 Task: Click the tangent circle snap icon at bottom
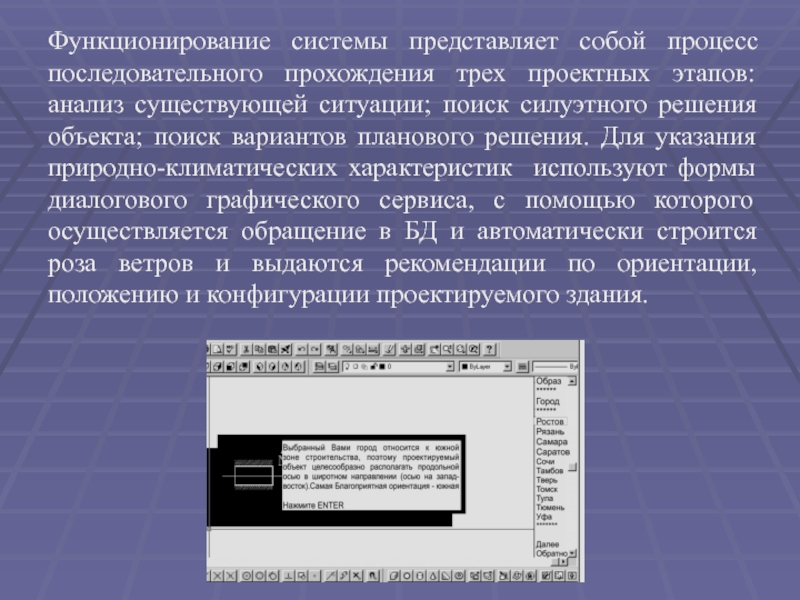tap(272, 576)
